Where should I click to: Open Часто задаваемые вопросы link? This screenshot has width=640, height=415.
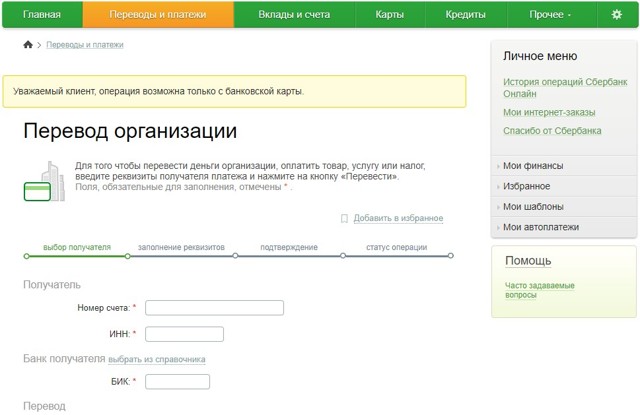tap(540, 290)
